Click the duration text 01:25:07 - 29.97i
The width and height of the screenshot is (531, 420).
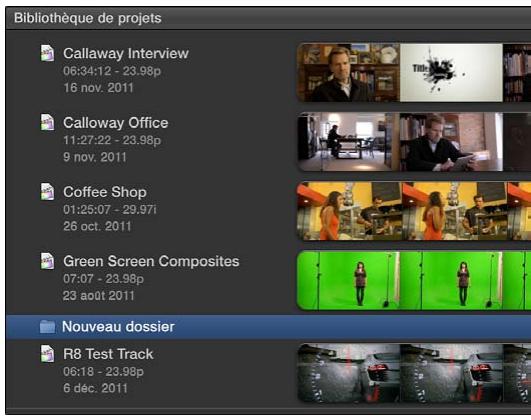pos(110,209)
